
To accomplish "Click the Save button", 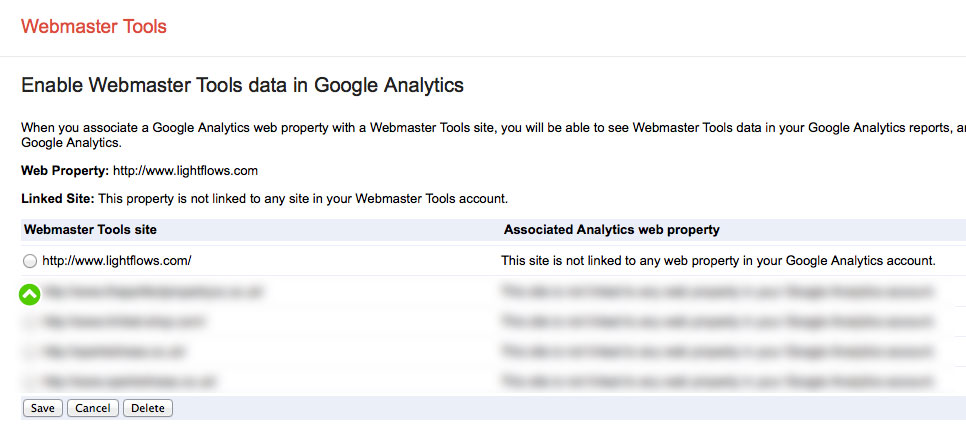I will click(43, 408).
